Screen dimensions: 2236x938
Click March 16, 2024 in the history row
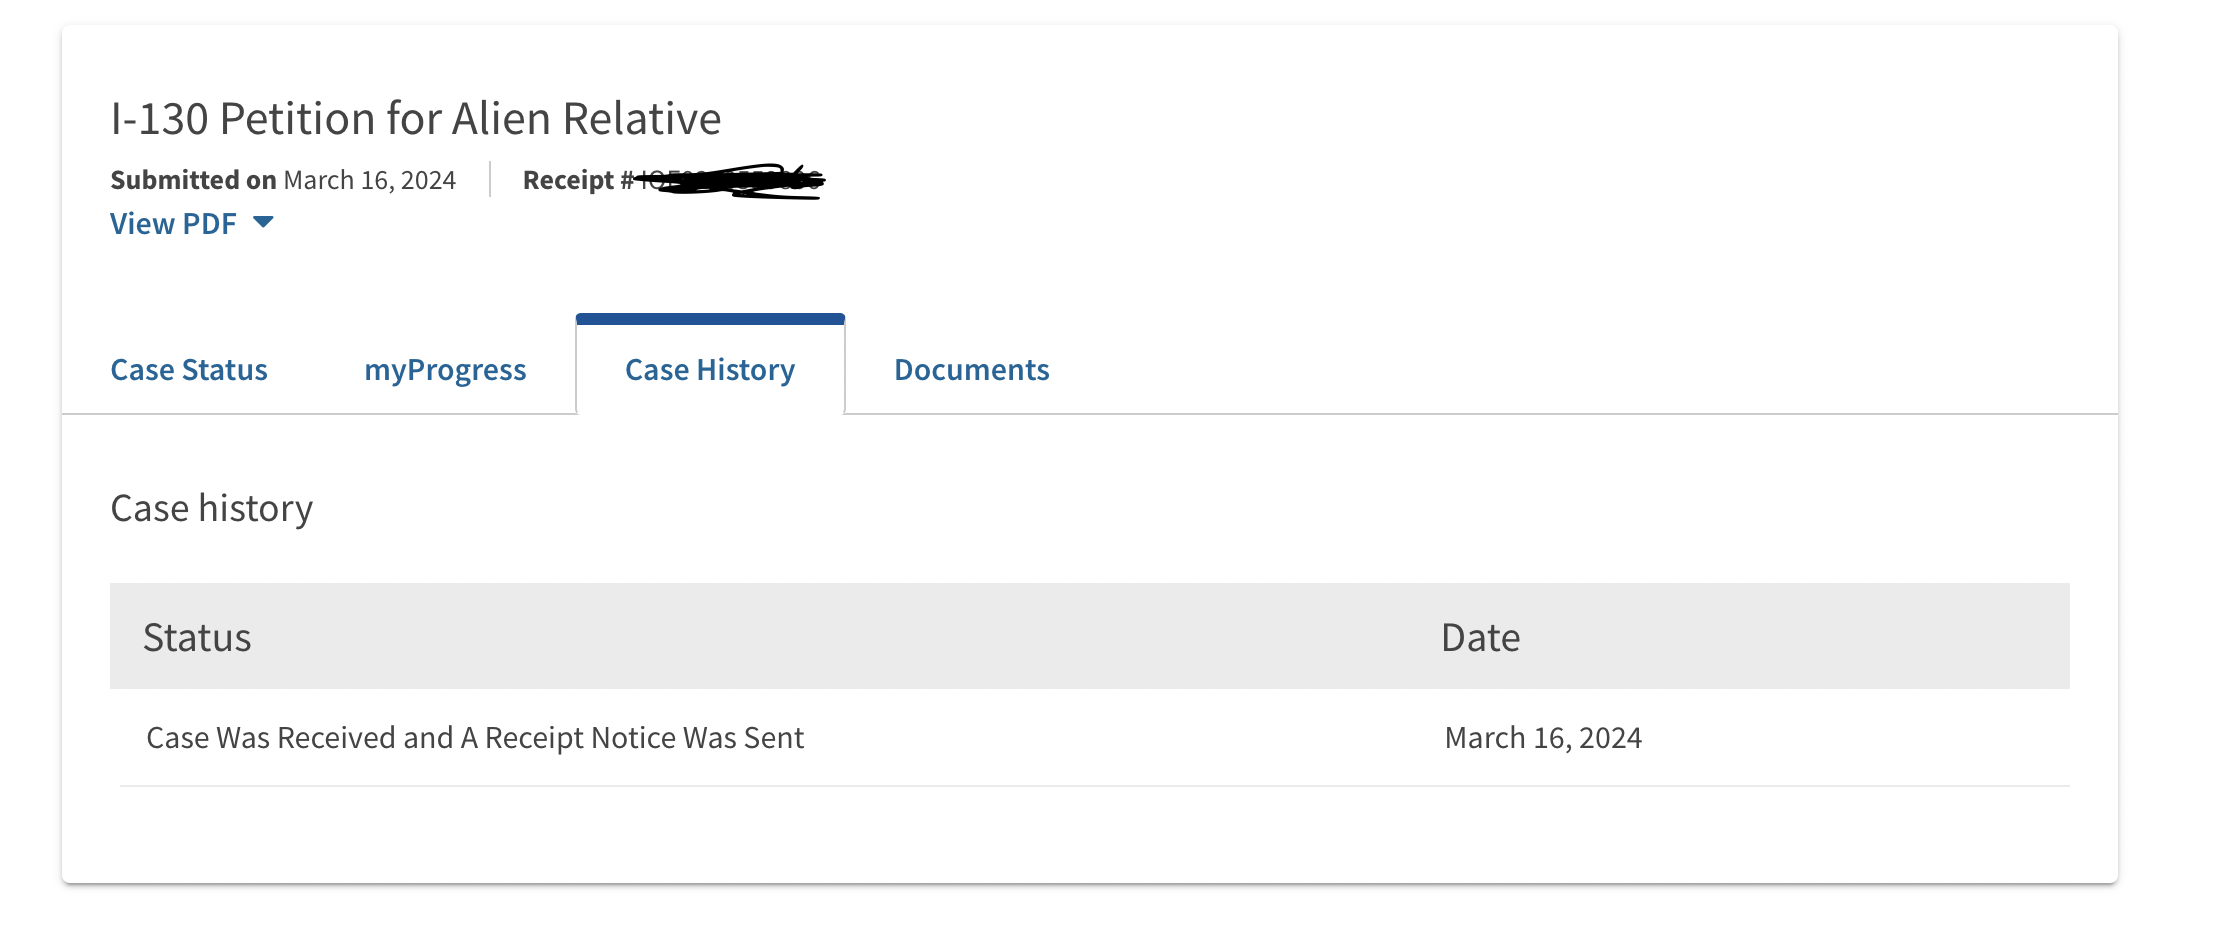(1543, 738)
